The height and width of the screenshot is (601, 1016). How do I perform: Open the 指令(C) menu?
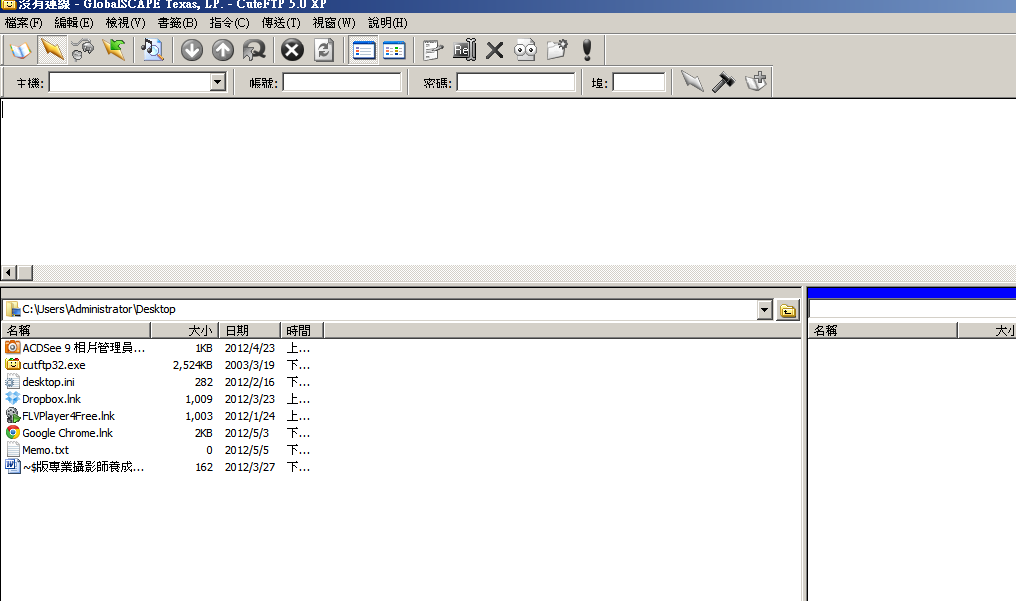(229, 23)
